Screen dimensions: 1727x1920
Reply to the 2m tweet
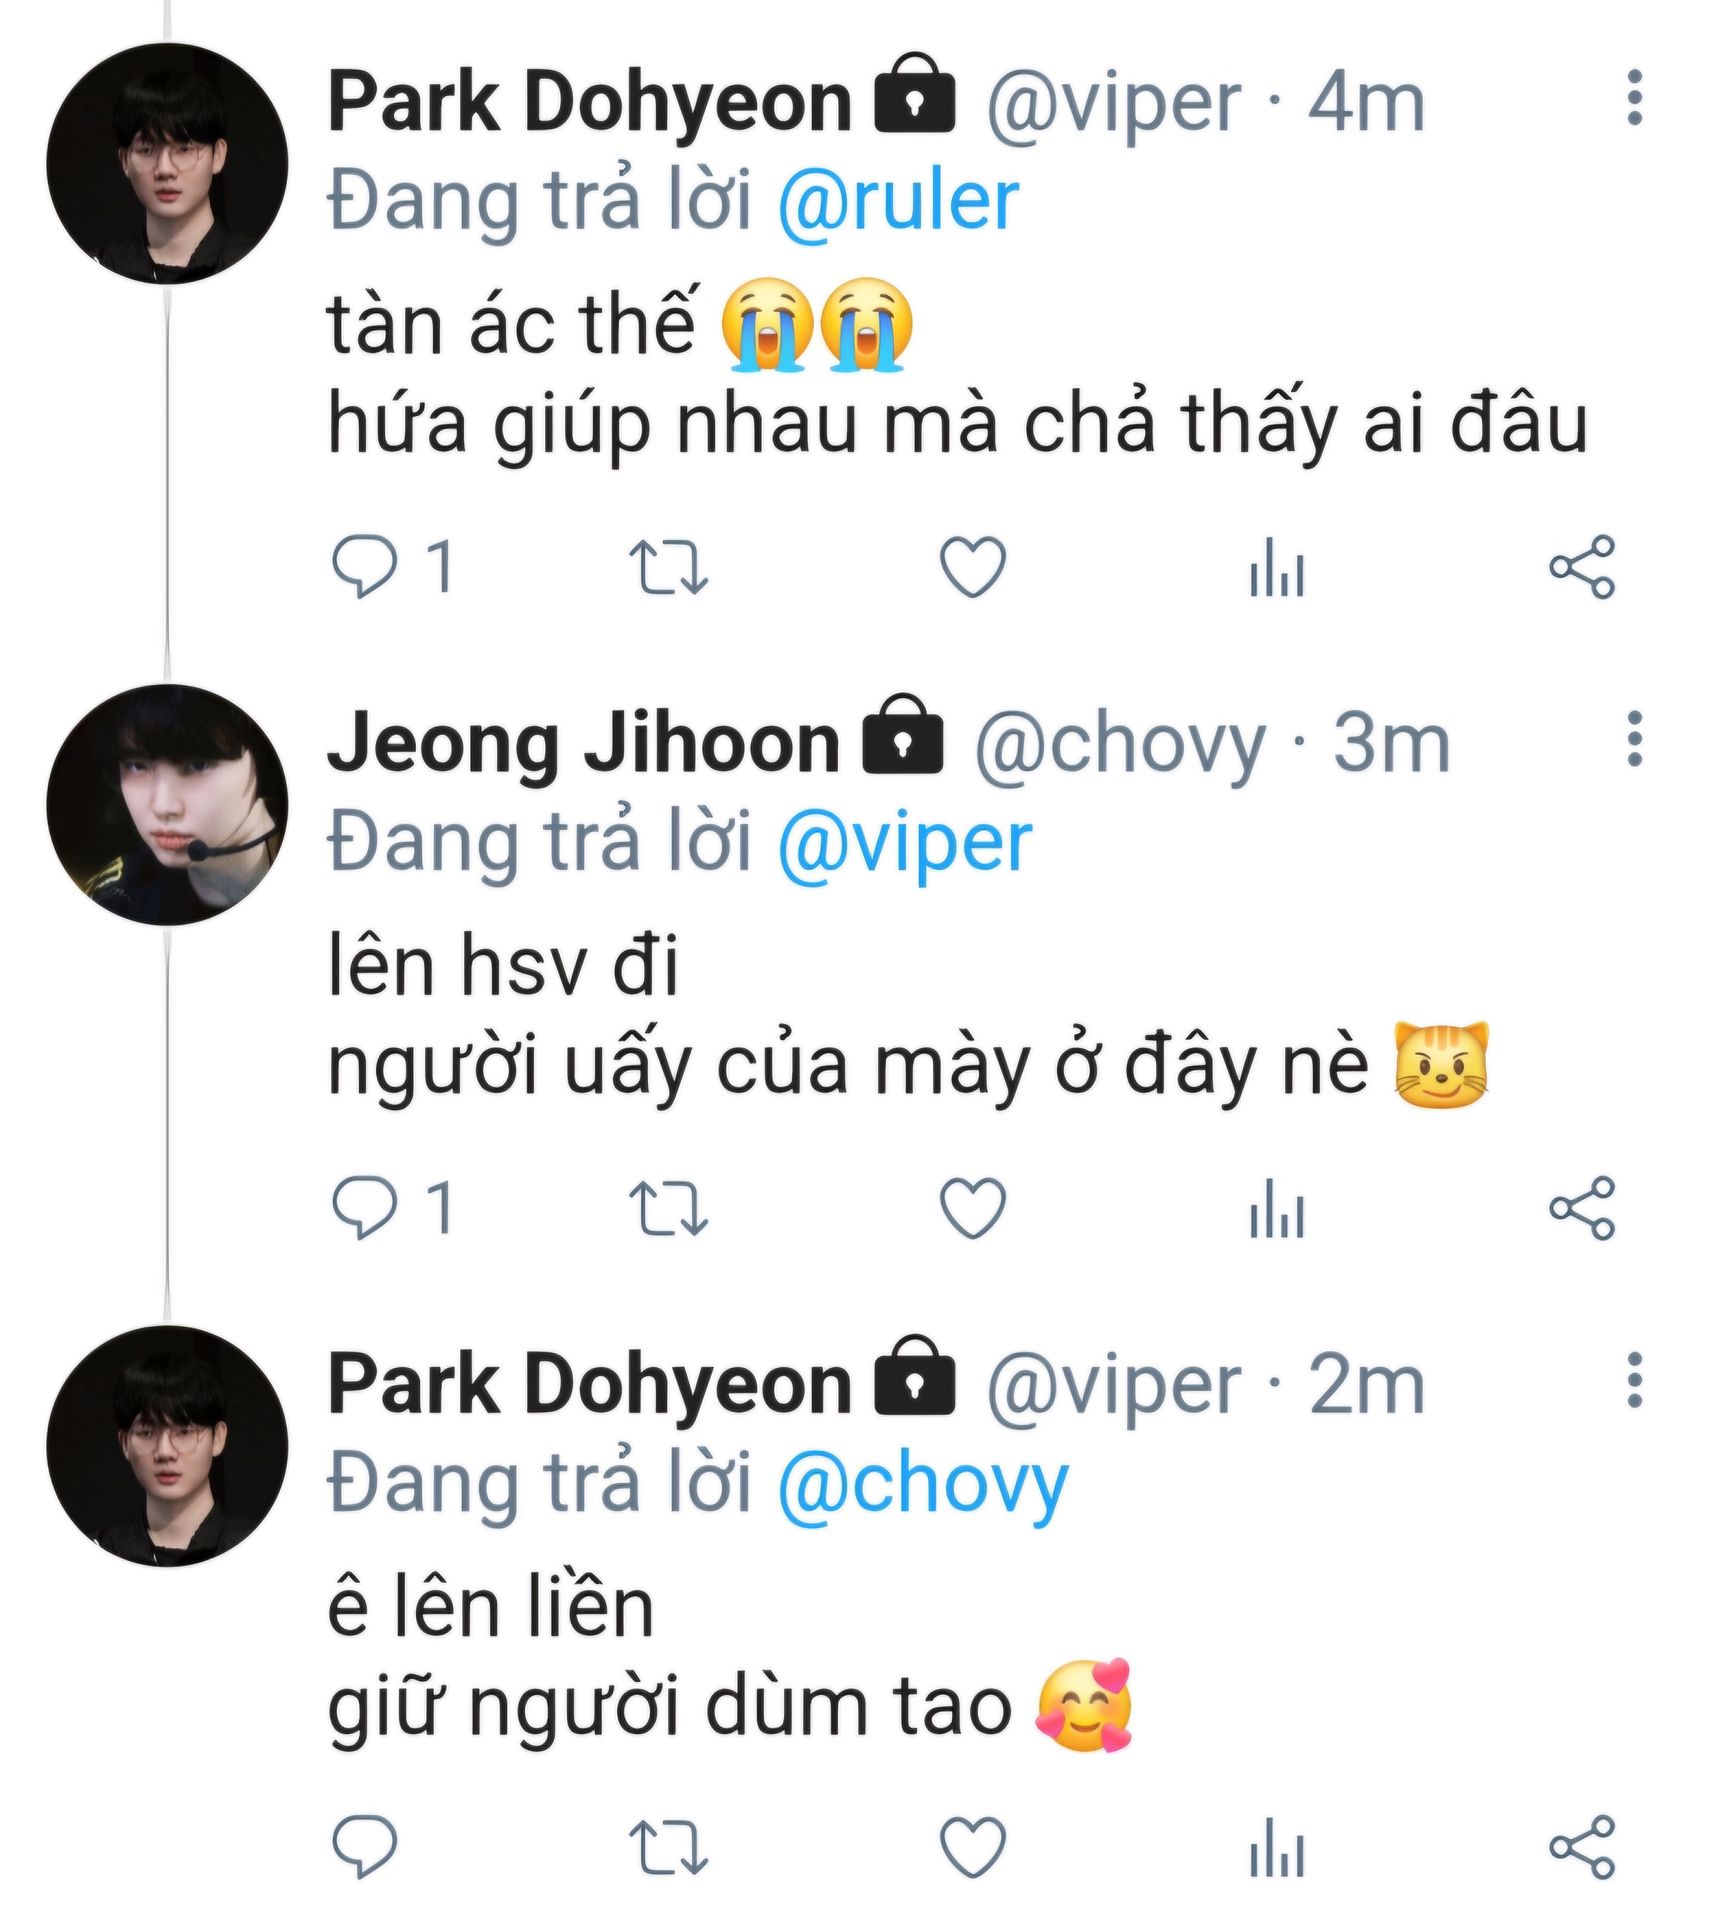[364, 1846]
